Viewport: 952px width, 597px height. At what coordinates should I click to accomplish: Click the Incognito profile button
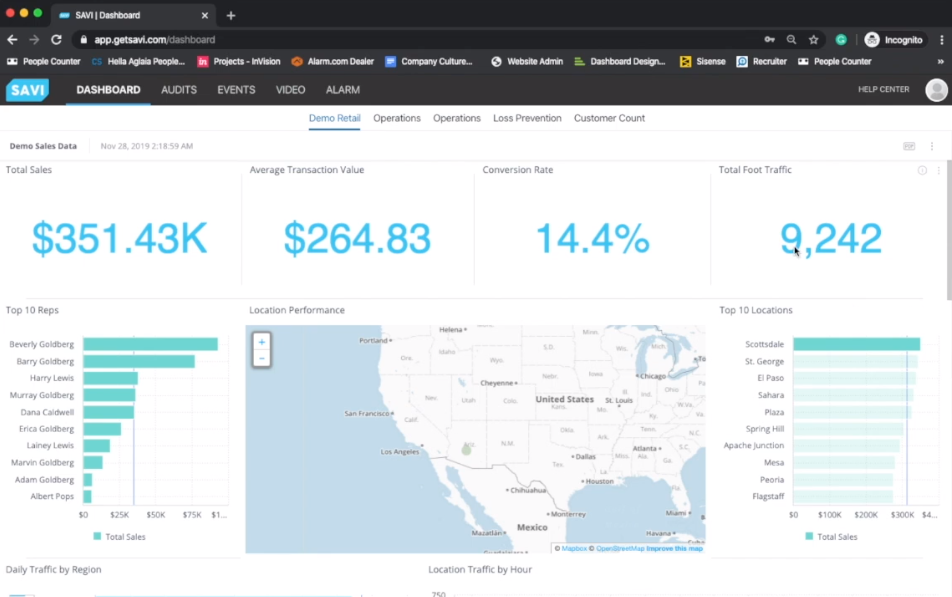point(894,39)
